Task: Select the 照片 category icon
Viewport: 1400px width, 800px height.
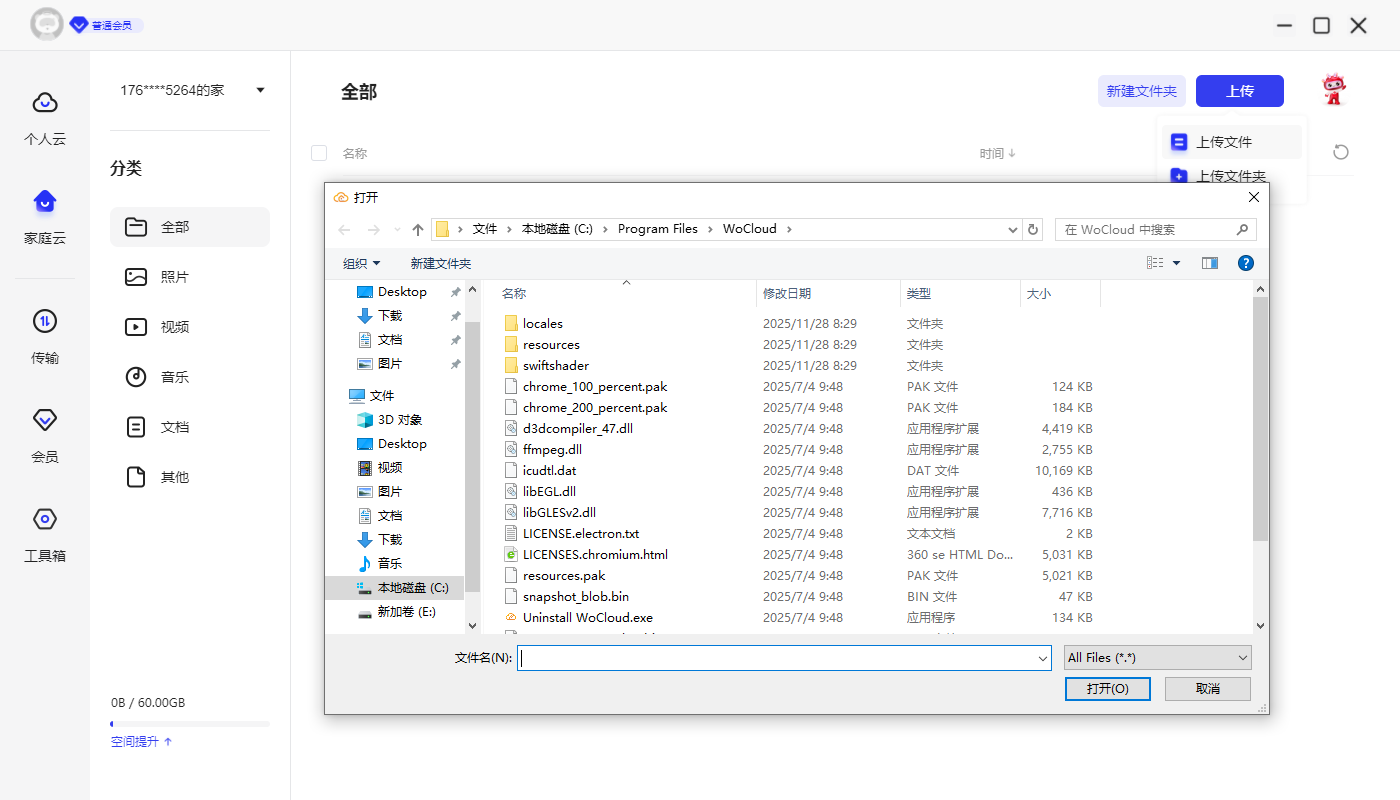Action: click(135, 276)
